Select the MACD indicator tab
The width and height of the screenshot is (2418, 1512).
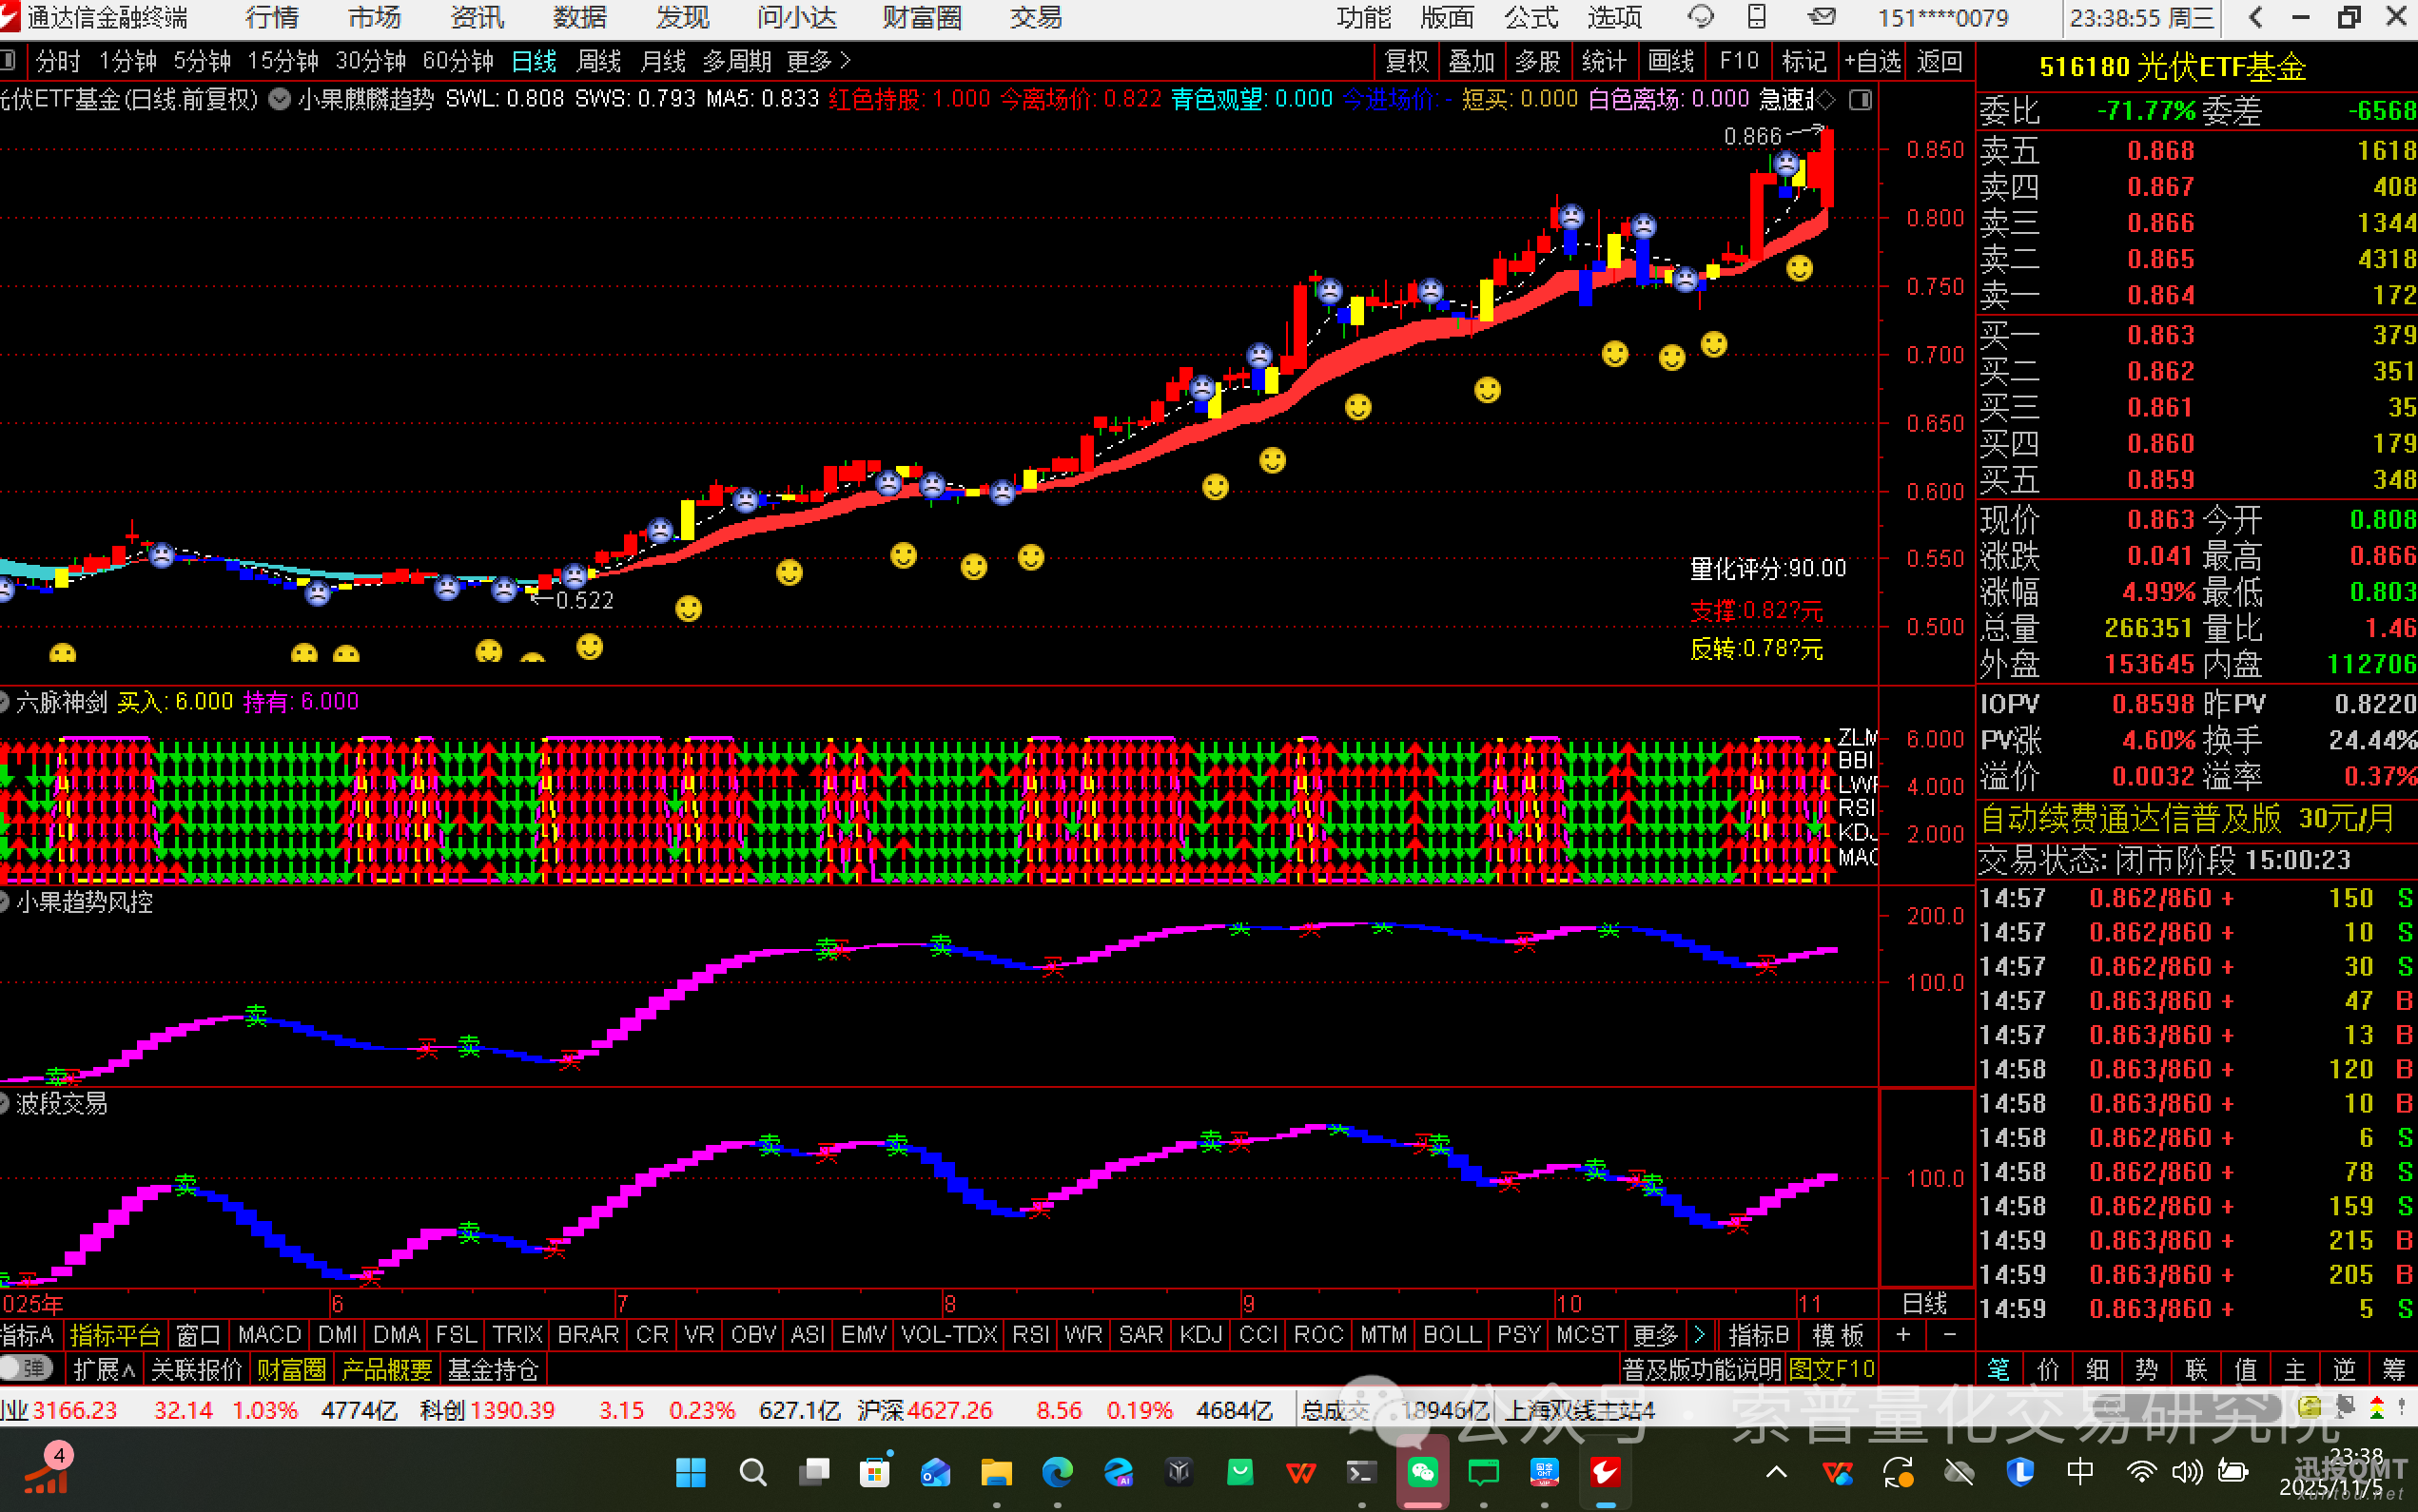pos(269,1335)
